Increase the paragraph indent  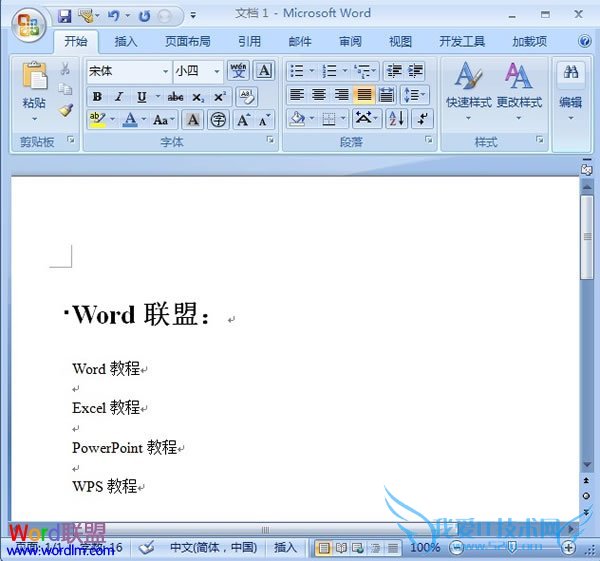[x=415, y=71]
